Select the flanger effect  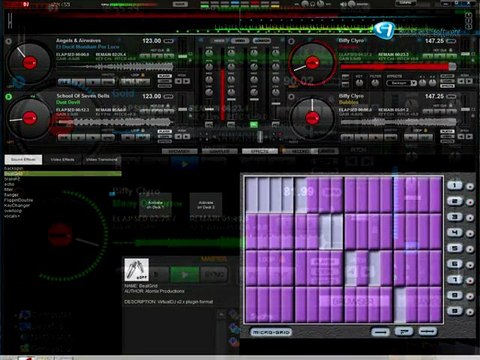click(11, 195)
